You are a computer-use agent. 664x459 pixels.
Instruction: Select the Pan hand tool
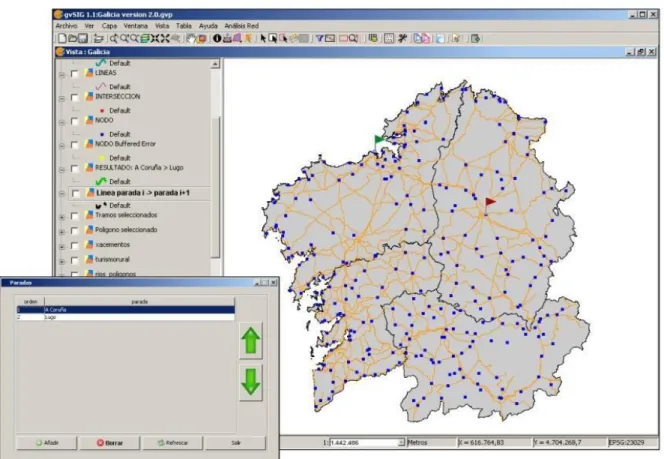coord(191,39)
